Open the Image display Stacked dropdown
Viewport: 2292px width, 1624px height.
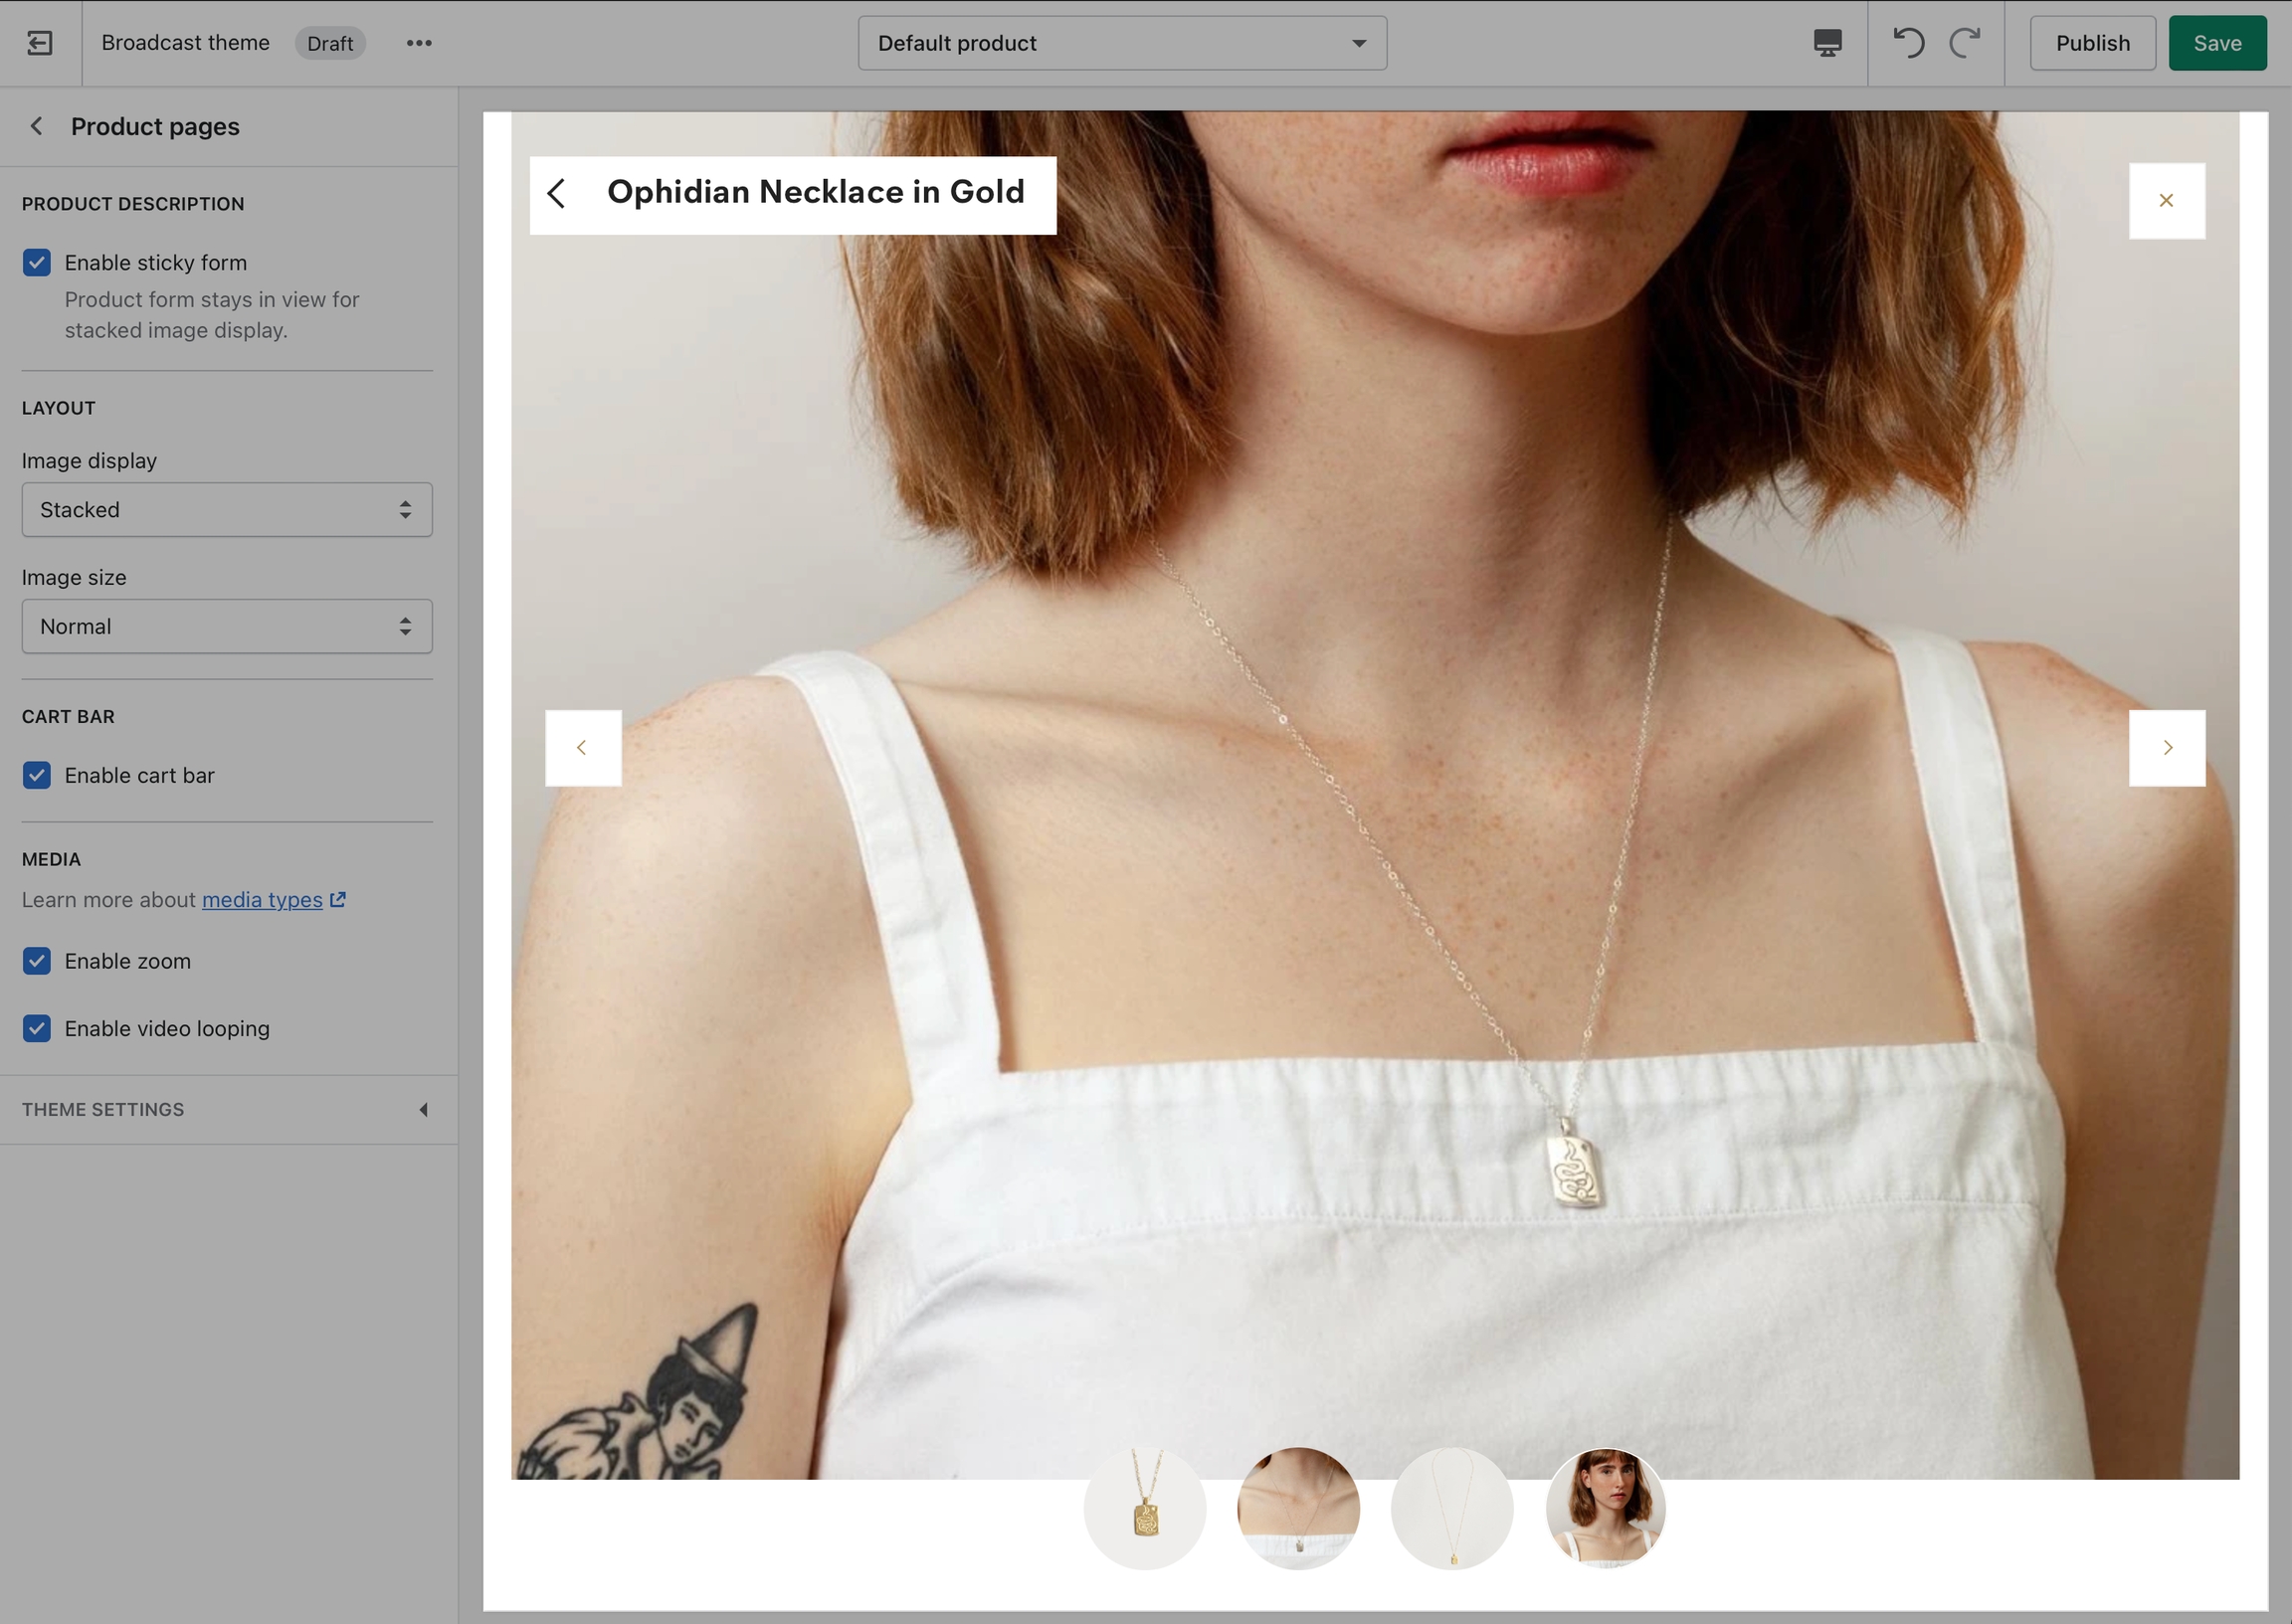click(x=227, y=510)
